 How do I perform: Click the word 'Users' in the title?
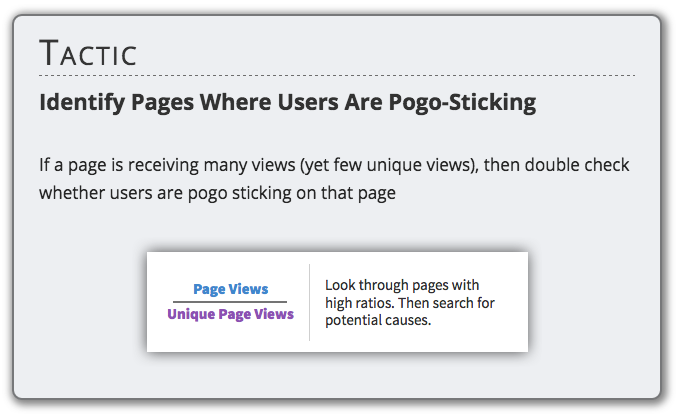point(308,102)
